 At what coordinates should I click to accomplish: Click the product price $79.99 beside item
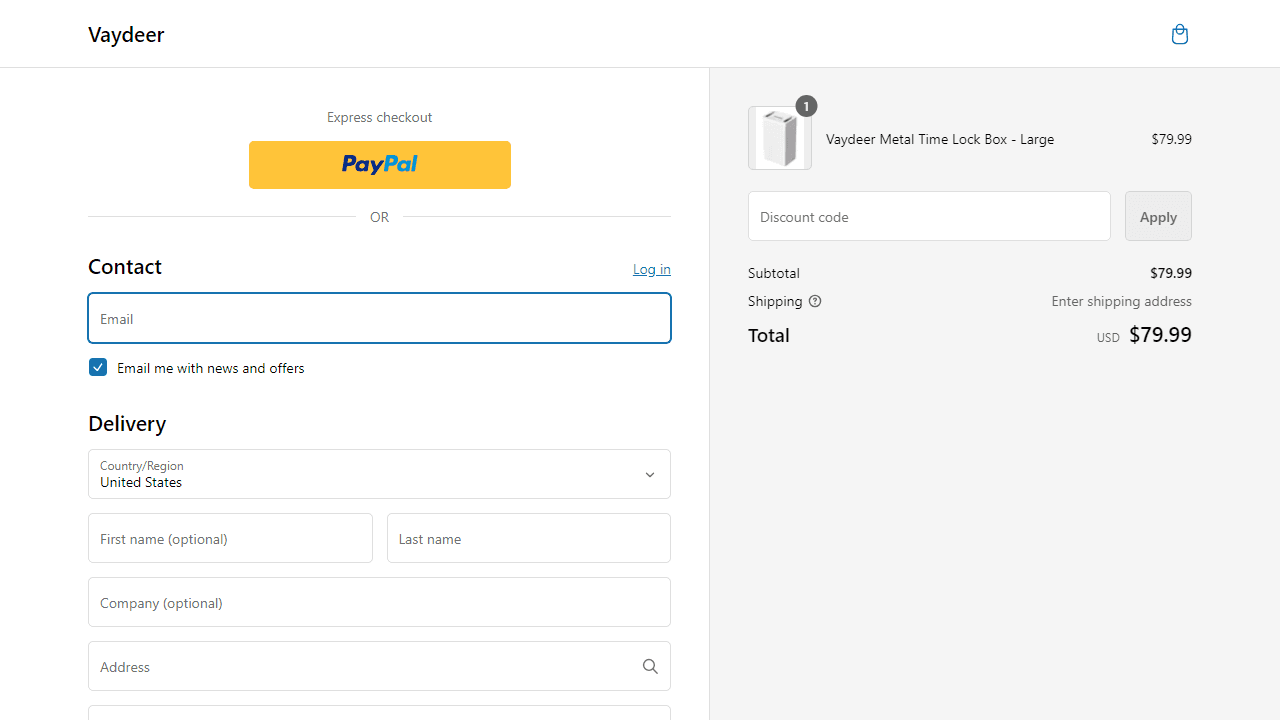pyautogui.click(x=1171, y=139)
